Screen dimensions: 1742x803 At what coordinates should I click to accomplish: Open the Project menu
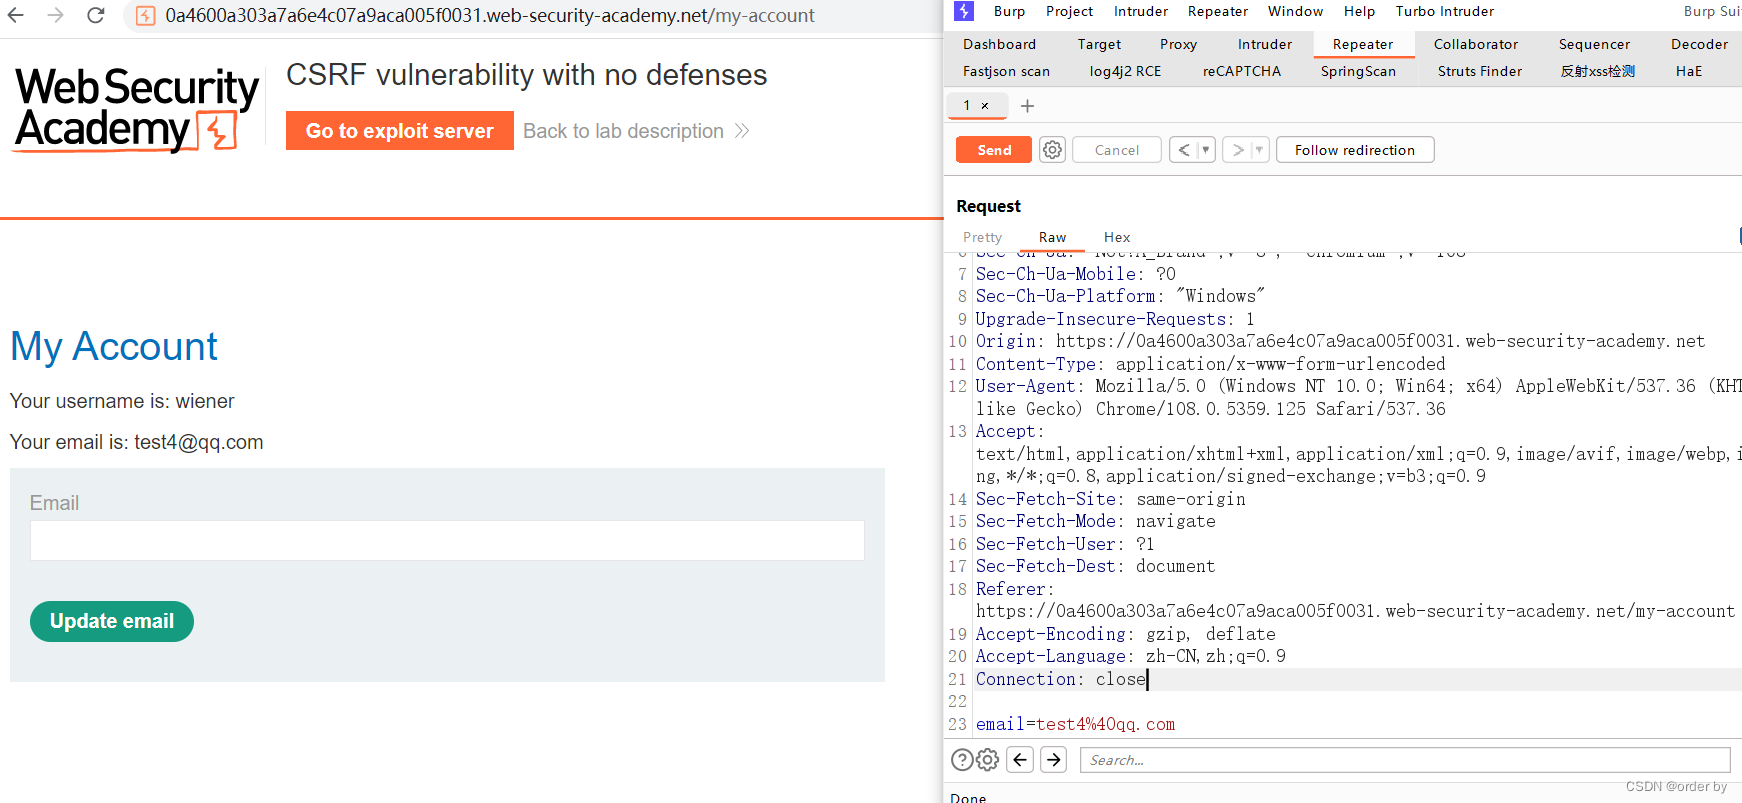pos(1069,11)
